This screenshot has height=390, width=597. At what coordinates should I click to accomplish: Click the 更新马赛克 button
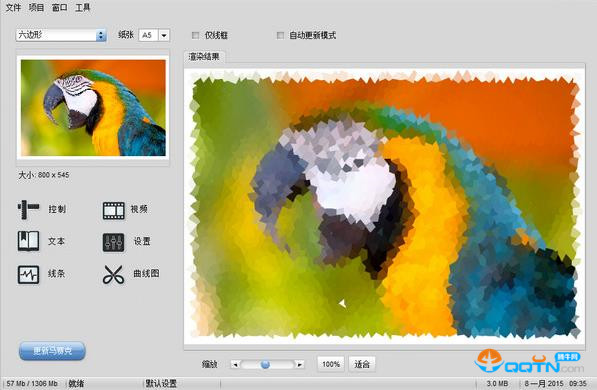(x=52, y=351)
